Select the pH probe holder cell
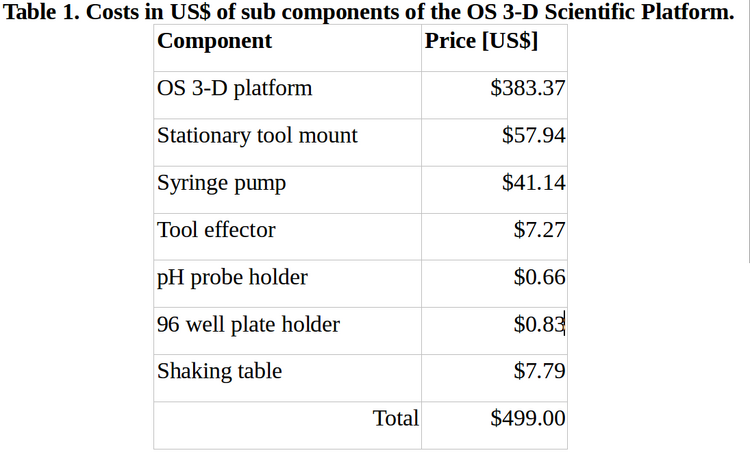This screenshot has height=468, width=750. (287, 284)
